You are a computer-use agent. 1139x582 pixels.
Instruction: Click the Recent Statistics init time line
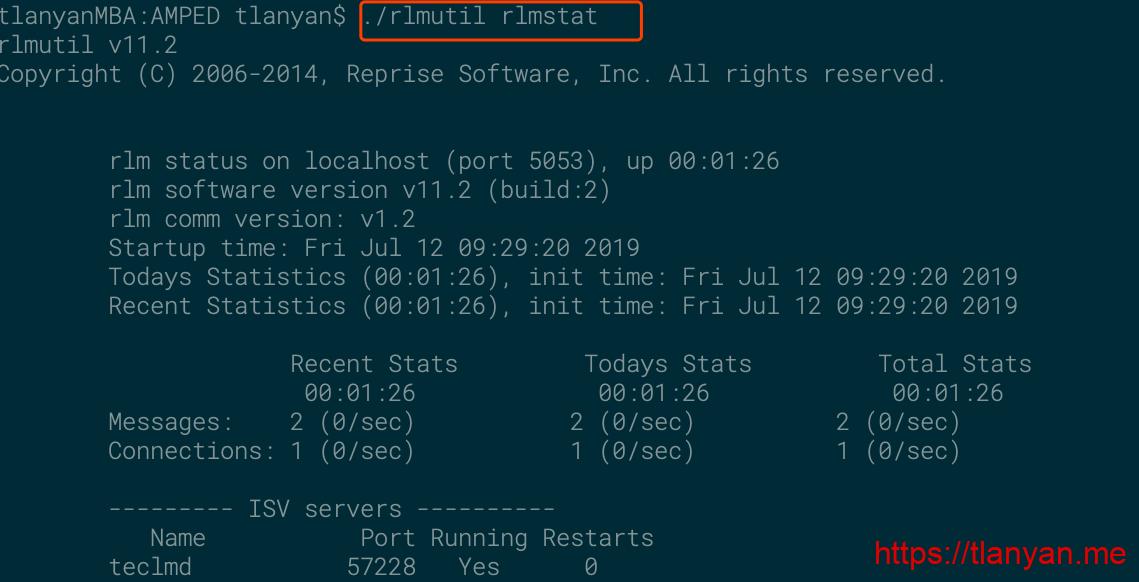click(562, 306)
